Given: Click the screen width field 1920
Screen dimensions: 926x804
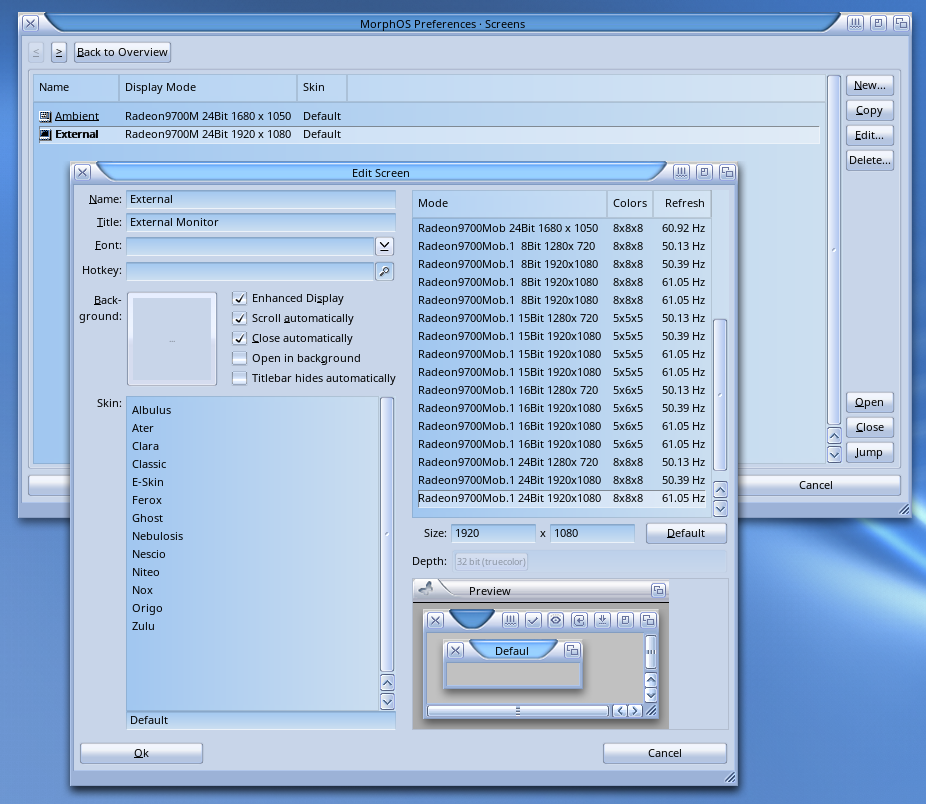Looking at the screenshot, I should [x=493, y=533].
